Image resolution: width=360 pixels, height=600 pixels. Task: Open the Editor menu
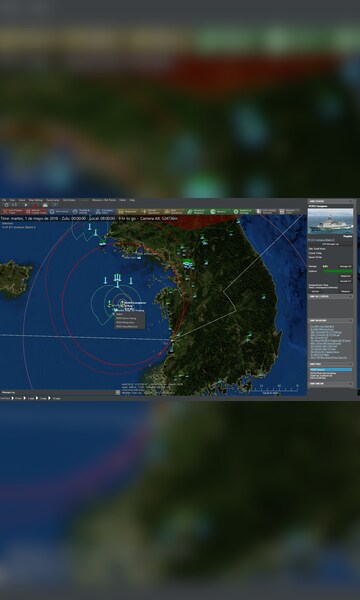122,200
